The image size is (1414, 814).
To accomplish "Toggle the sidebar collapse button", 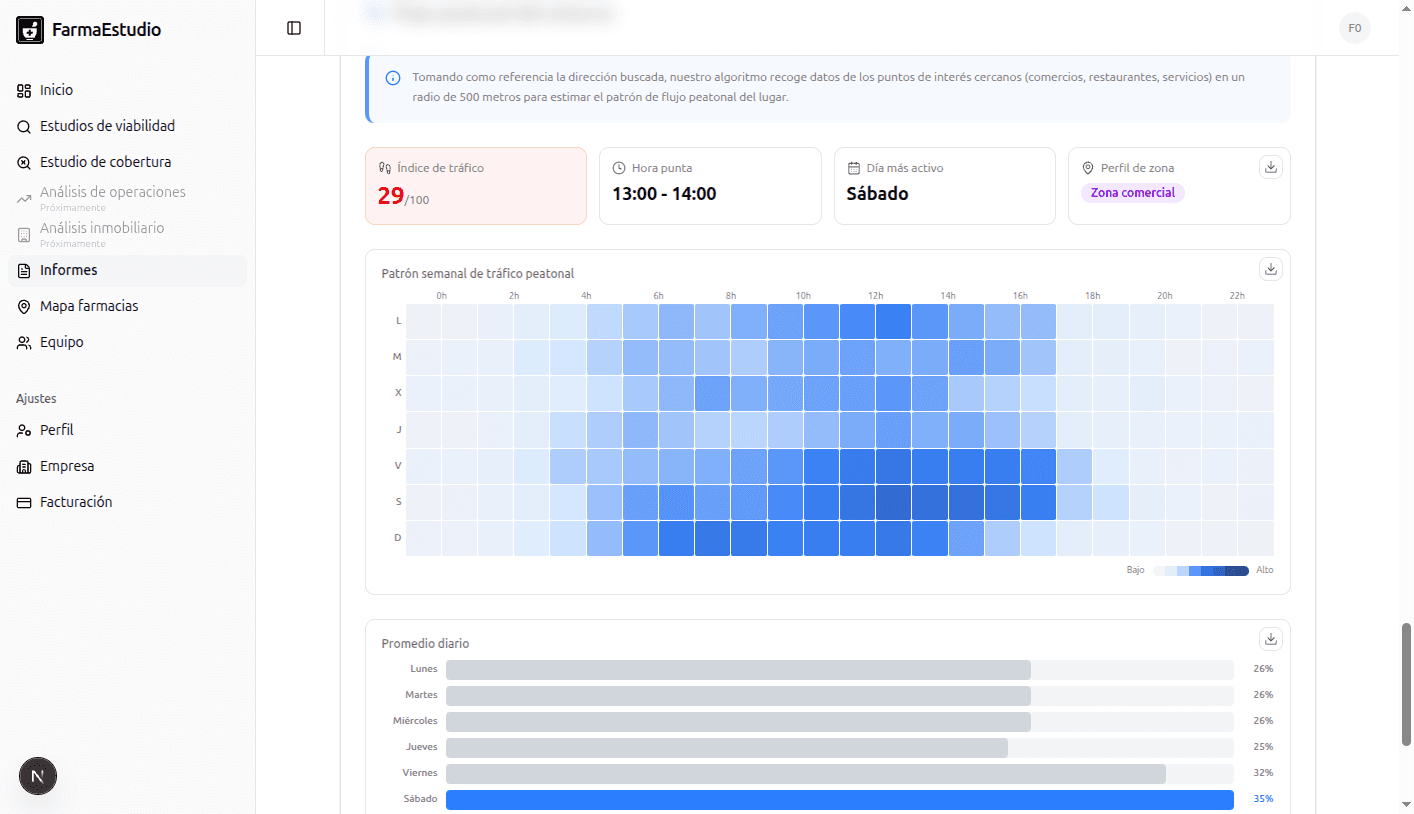I will (294, 28).
